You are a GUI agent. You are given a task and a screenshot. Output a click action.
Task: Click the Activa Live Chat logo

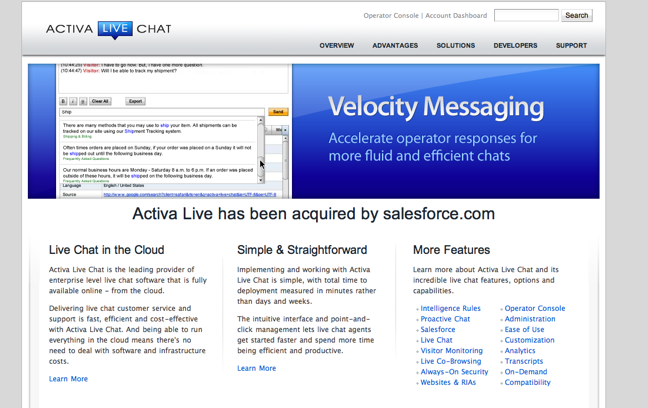pyautogui.click(x=109, y=30)
